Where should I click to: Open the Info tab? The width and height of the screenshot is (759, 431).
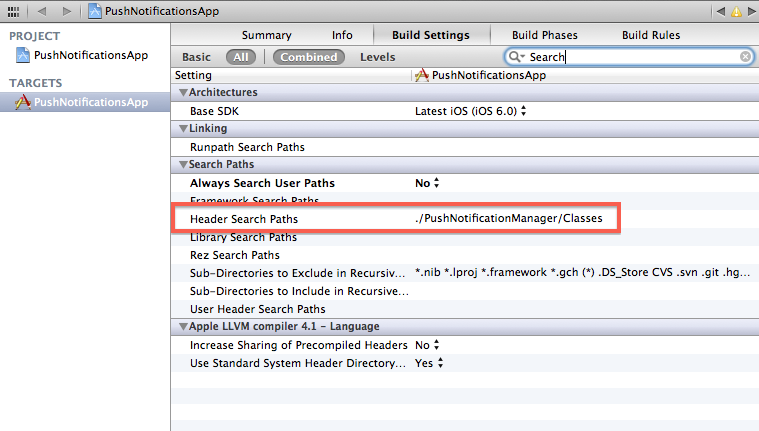tap(342, 35)
